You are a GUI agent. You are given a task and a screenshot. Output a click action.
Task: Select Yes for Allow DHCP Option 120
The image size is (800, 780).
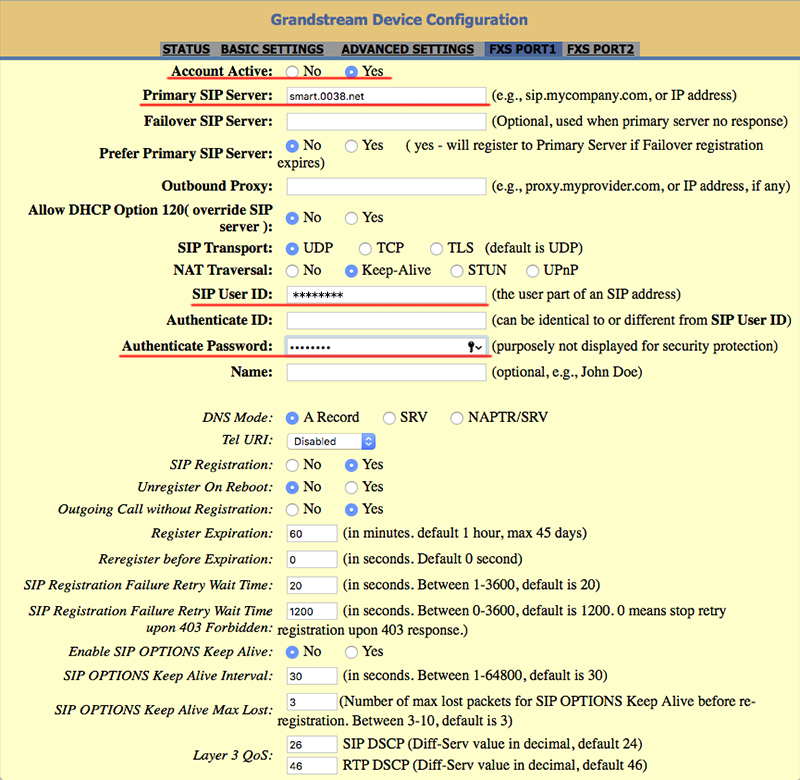tap(351, 218)
